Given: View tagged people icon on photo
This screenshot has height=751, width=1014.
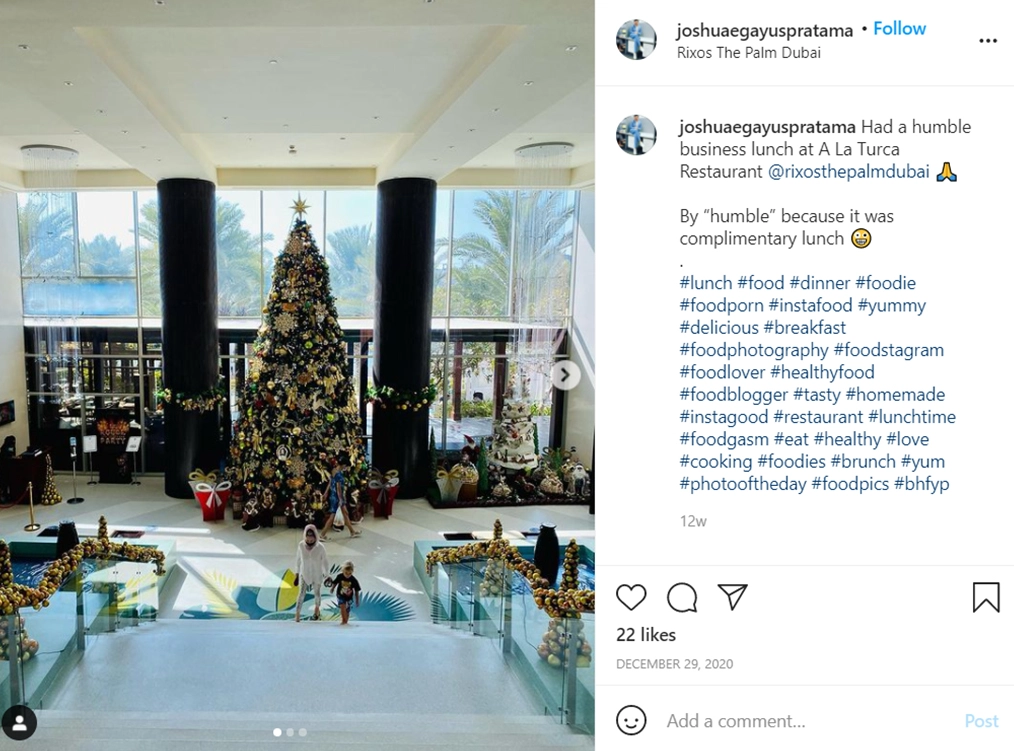Looking at the screenshot, I should [19, 723].
